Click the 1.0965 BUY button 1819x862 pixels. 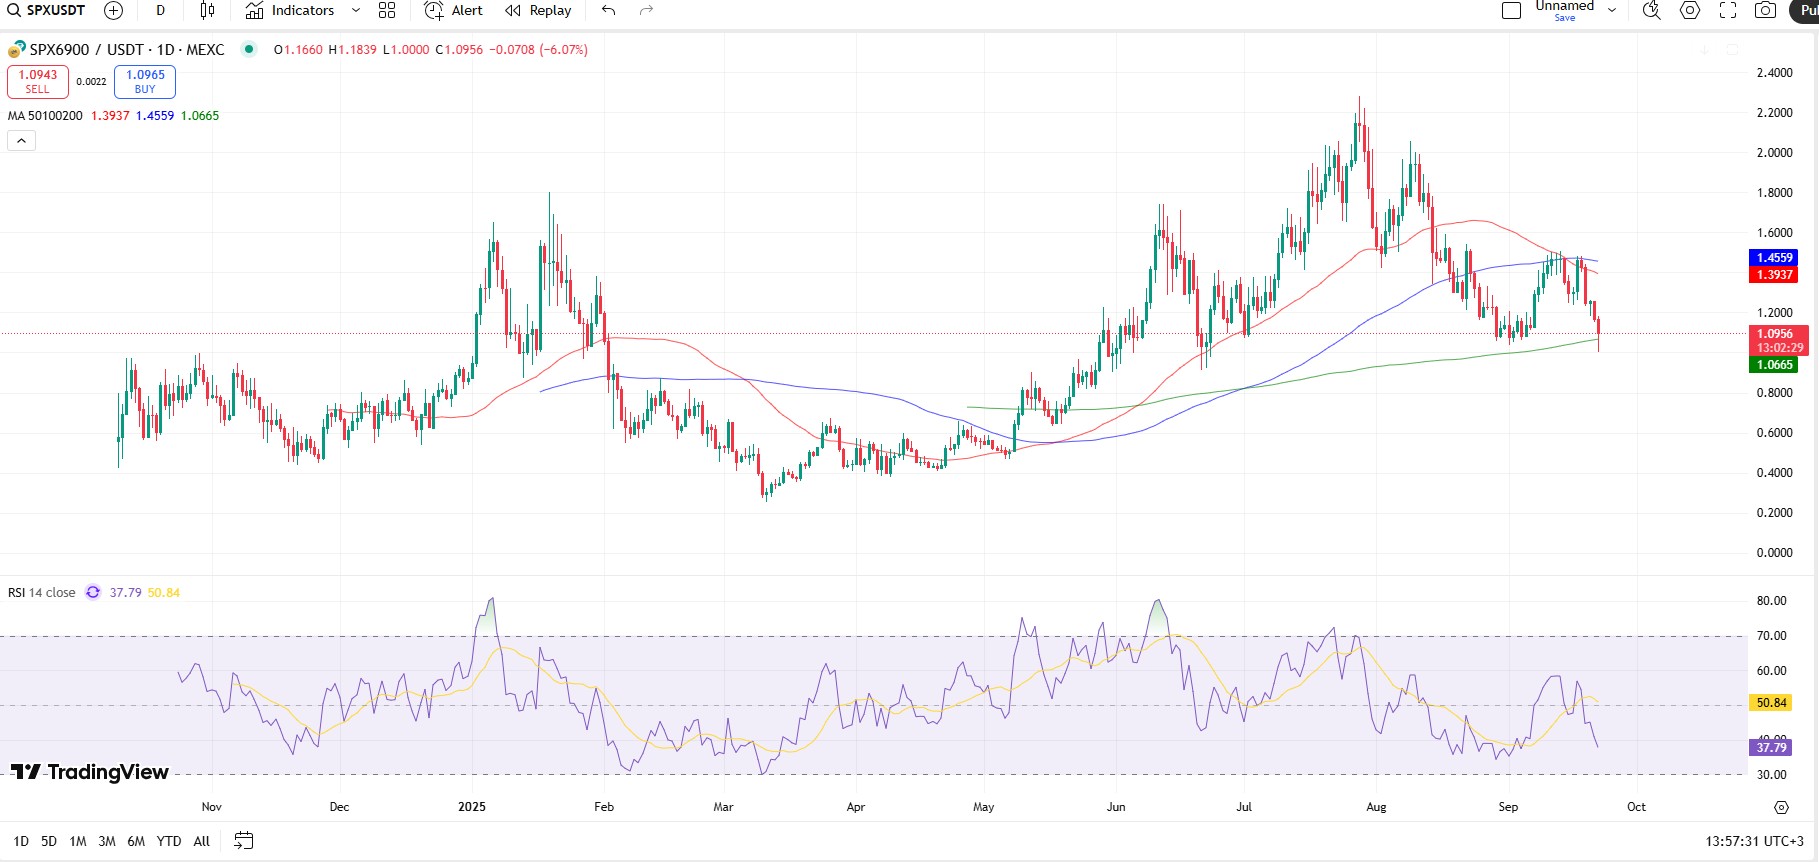pos(145,82)
